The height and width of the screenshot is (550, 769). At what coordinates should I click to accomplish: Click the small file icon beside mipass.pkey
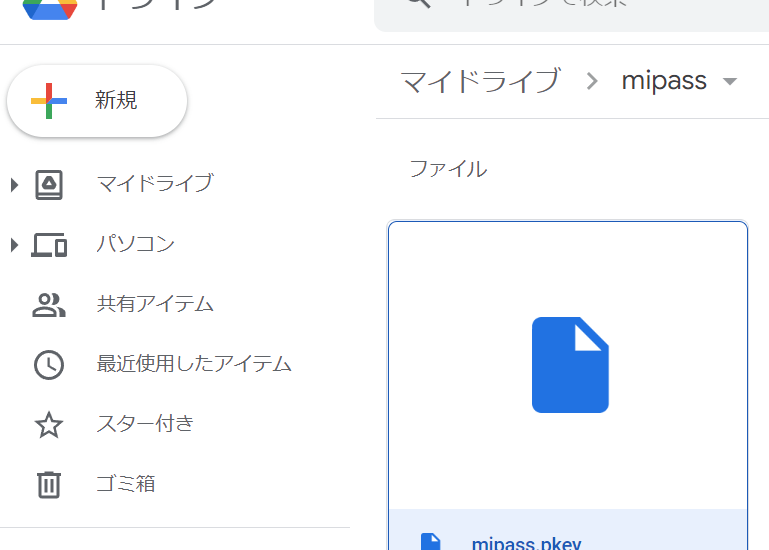(x=431, y=542)
